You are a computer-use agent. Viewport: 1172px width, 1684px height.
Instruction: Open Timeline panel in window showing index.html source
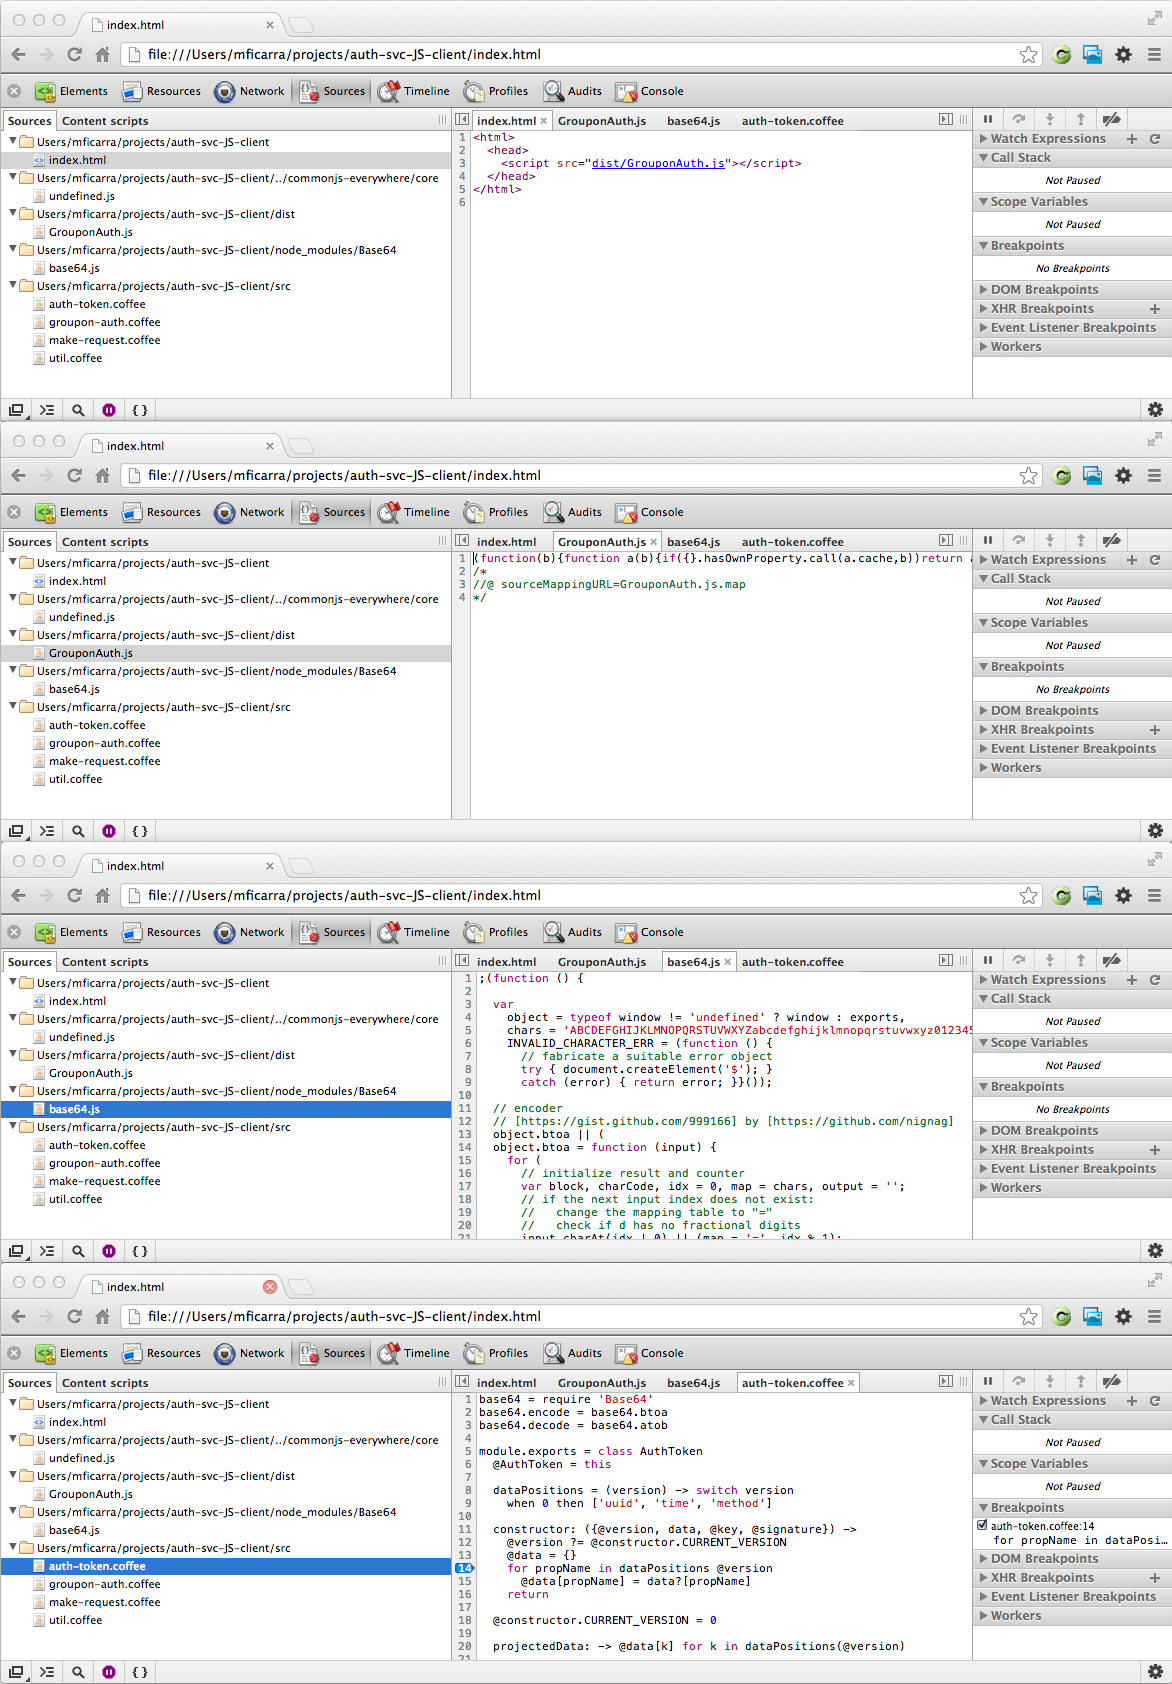click(414, 91)
